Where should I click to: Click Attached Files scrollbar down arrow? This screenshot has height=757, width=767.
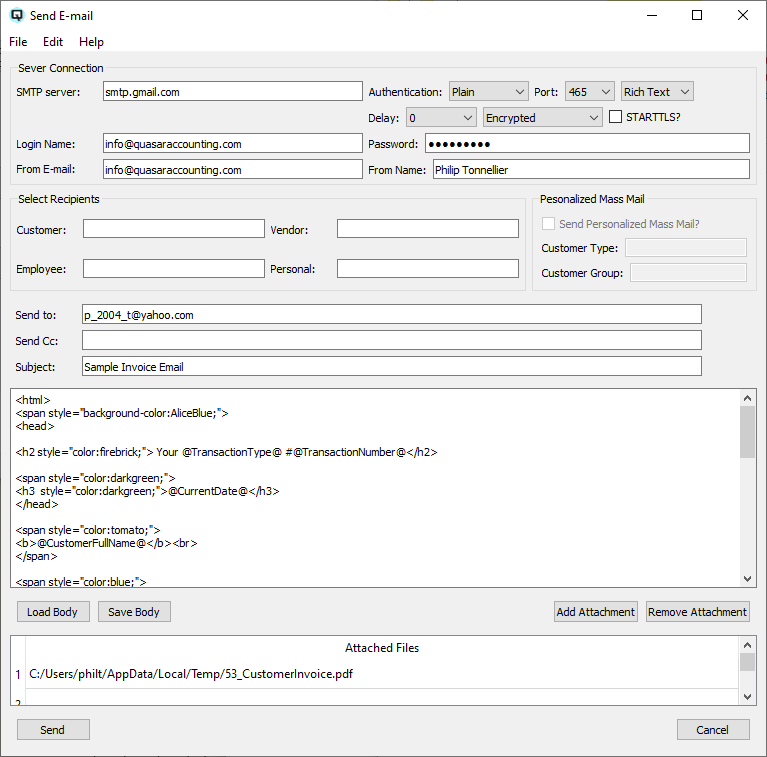pyautogui.click(x=747, y=696)
